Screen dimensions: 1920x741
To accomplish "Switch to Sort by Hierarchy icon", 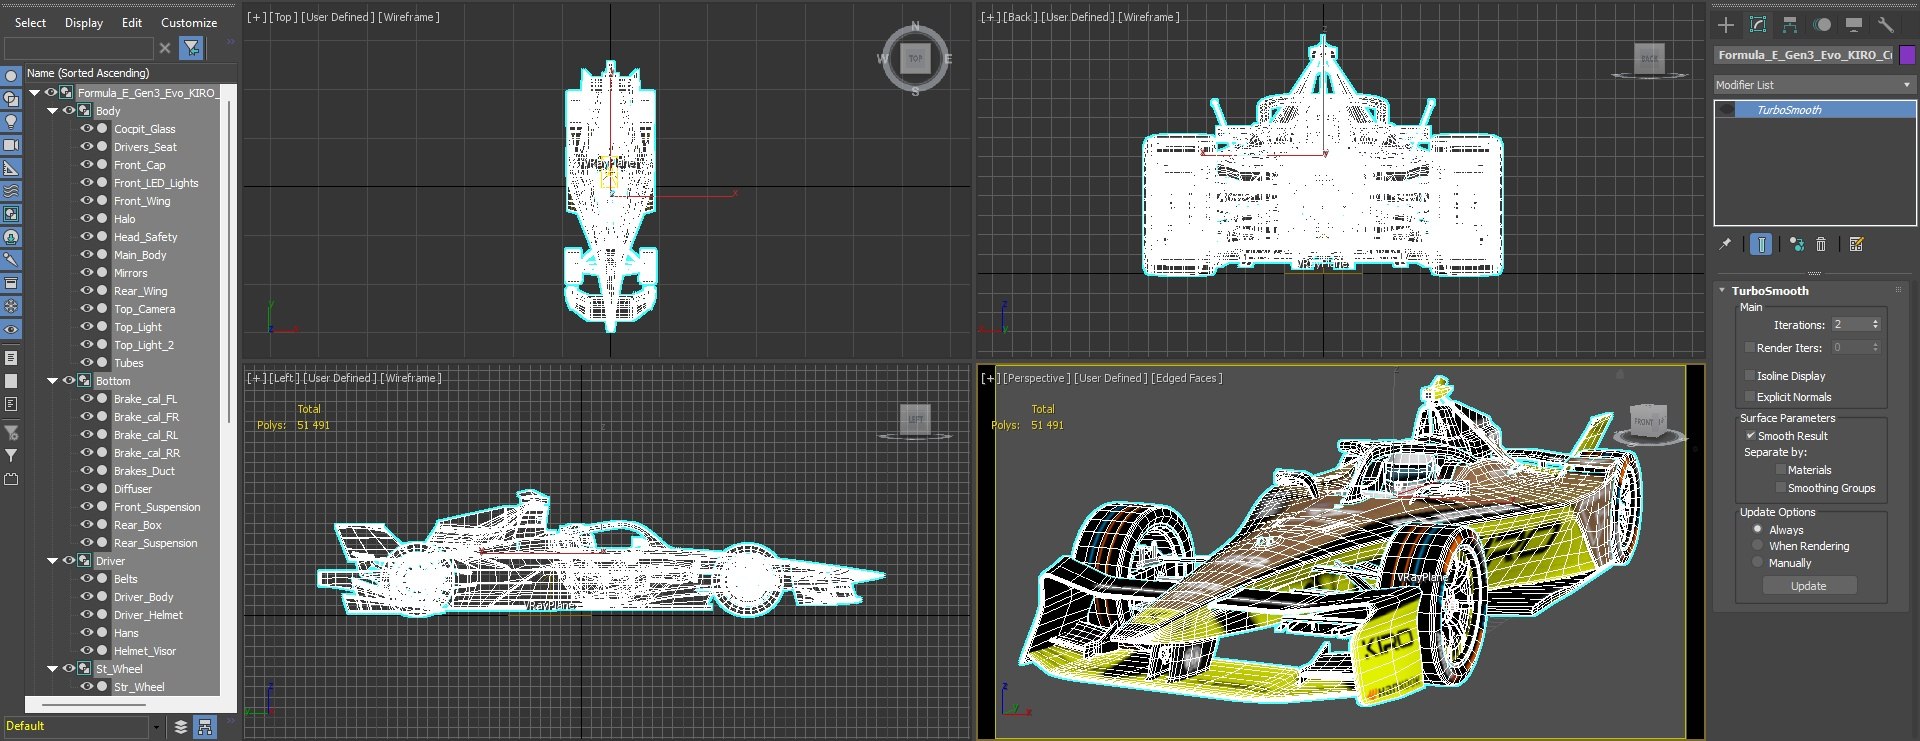I will [x=205, y=727].
